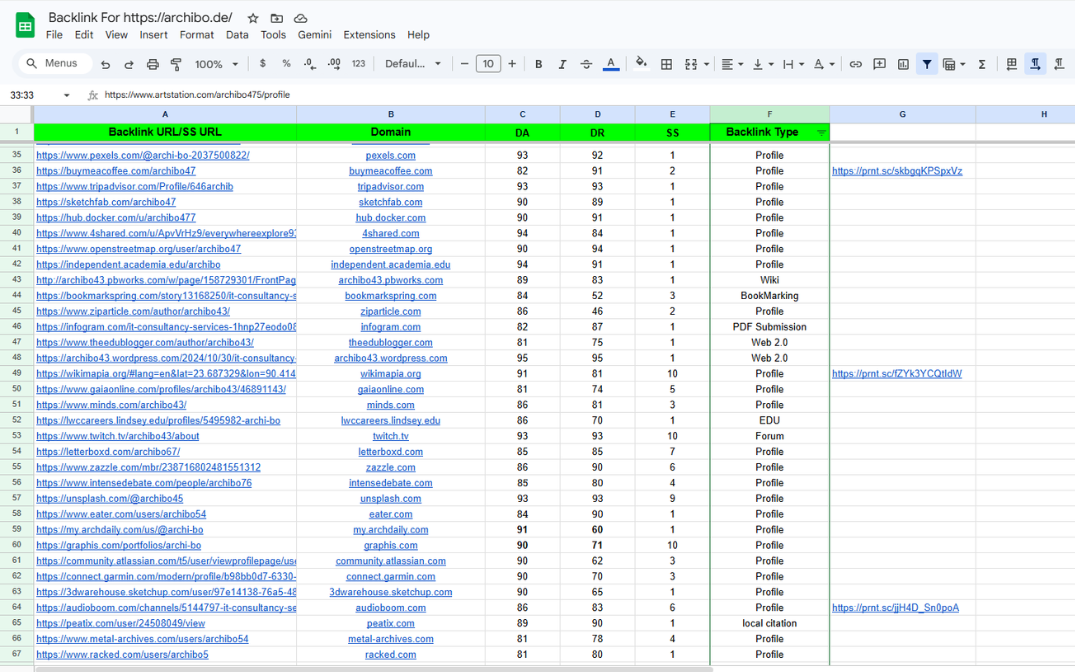
Task: Open the Data menu
Action: tap(237, 34)
